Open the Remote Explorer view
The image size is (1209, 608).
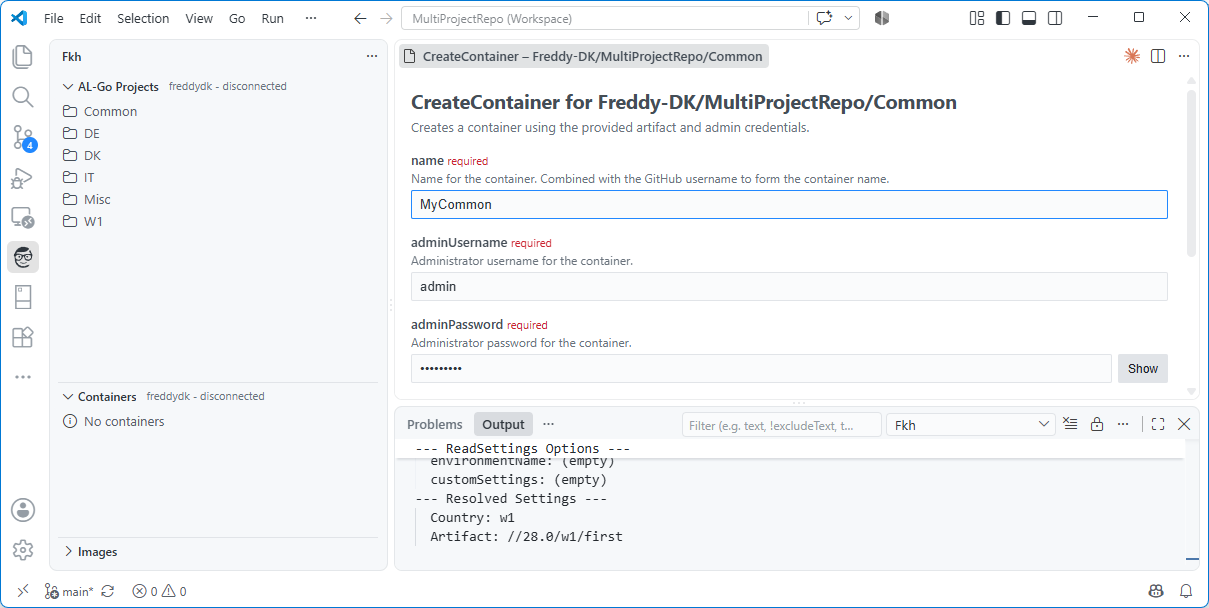pos(23,217)
